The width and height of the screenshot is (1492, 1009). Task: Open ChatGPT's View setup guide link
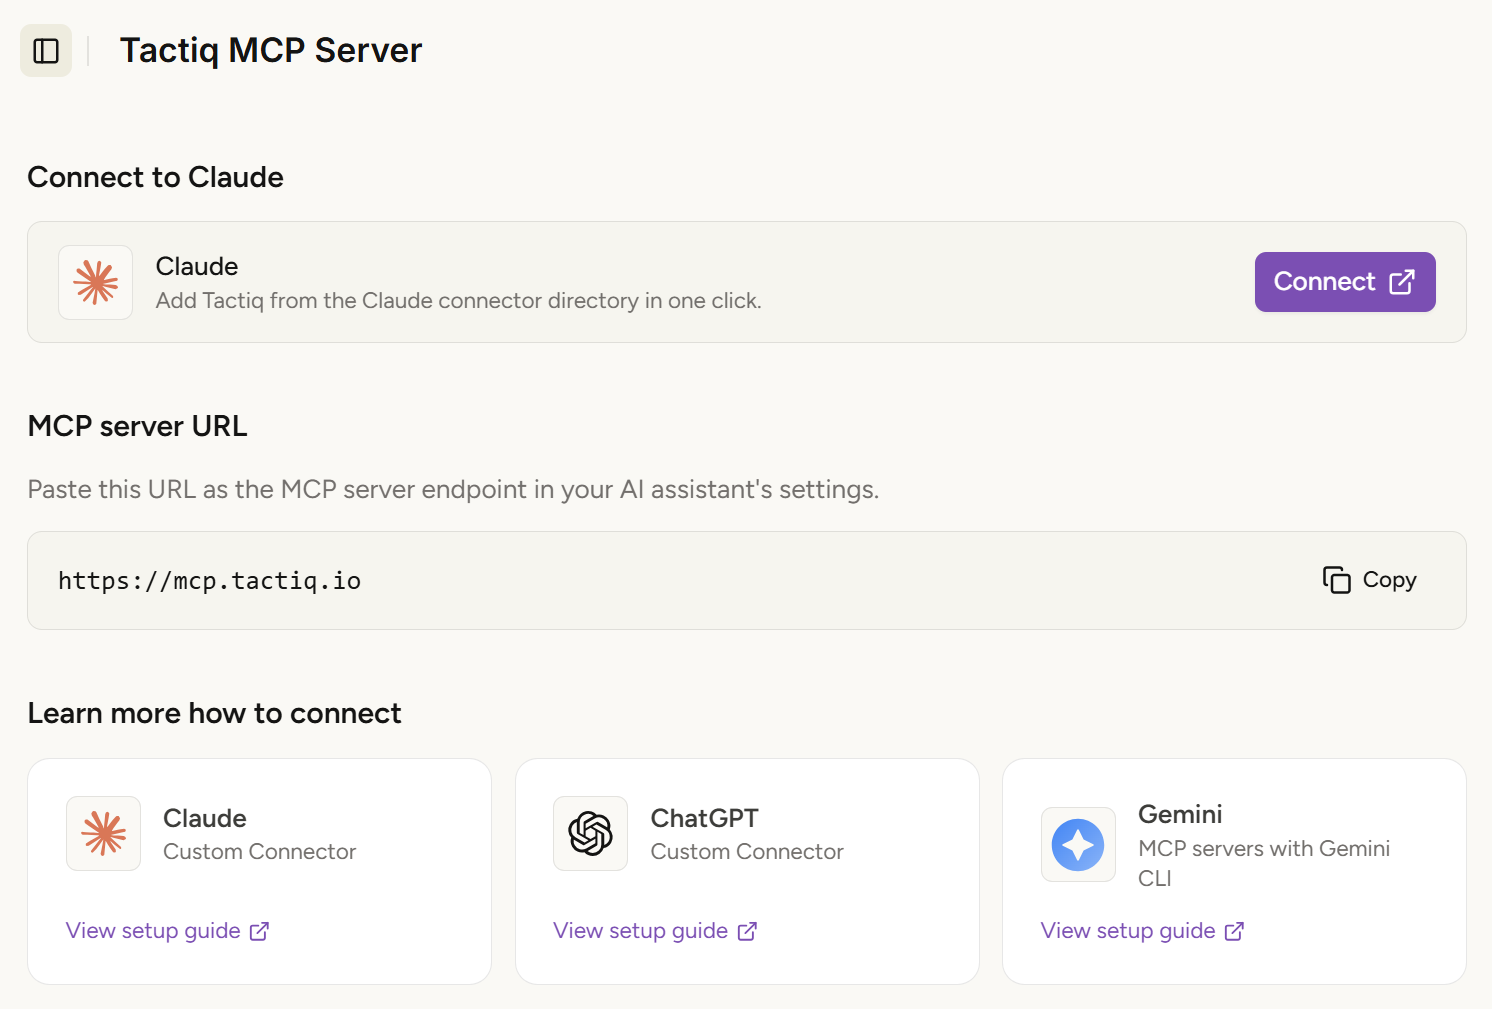[x=655, y=931]
